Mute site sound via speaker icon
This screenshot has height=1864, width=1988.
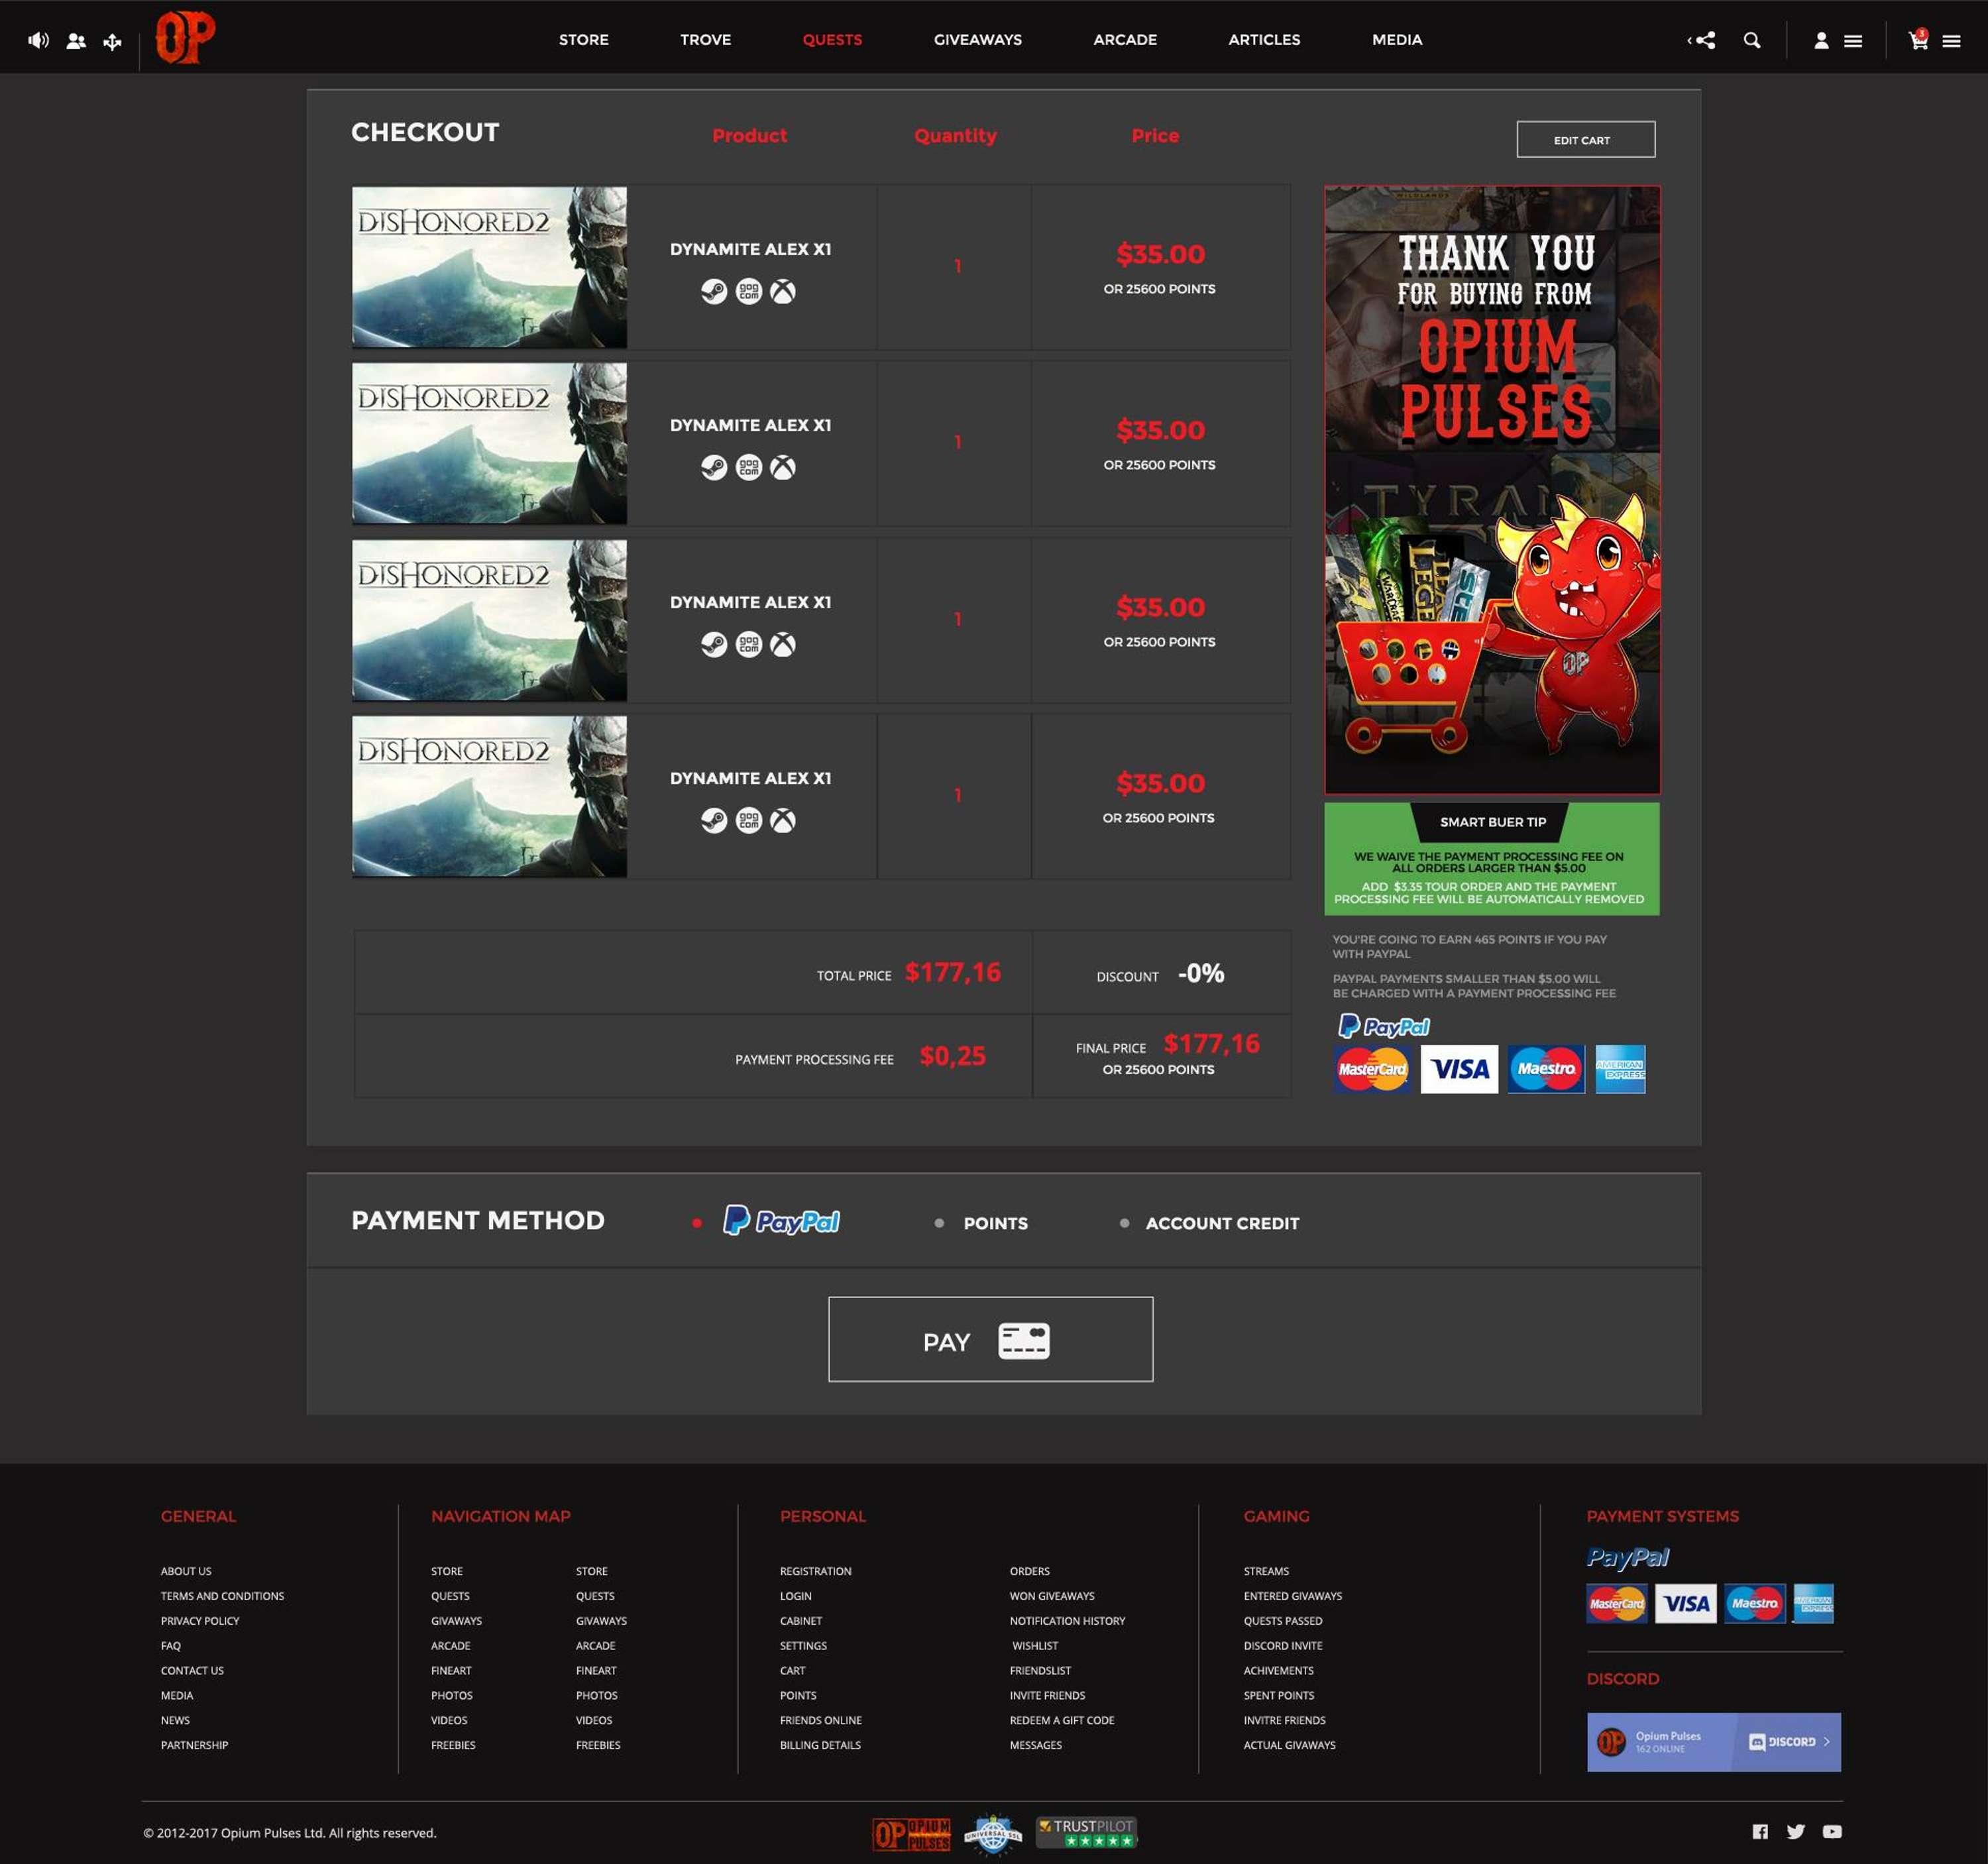[38, 41]
